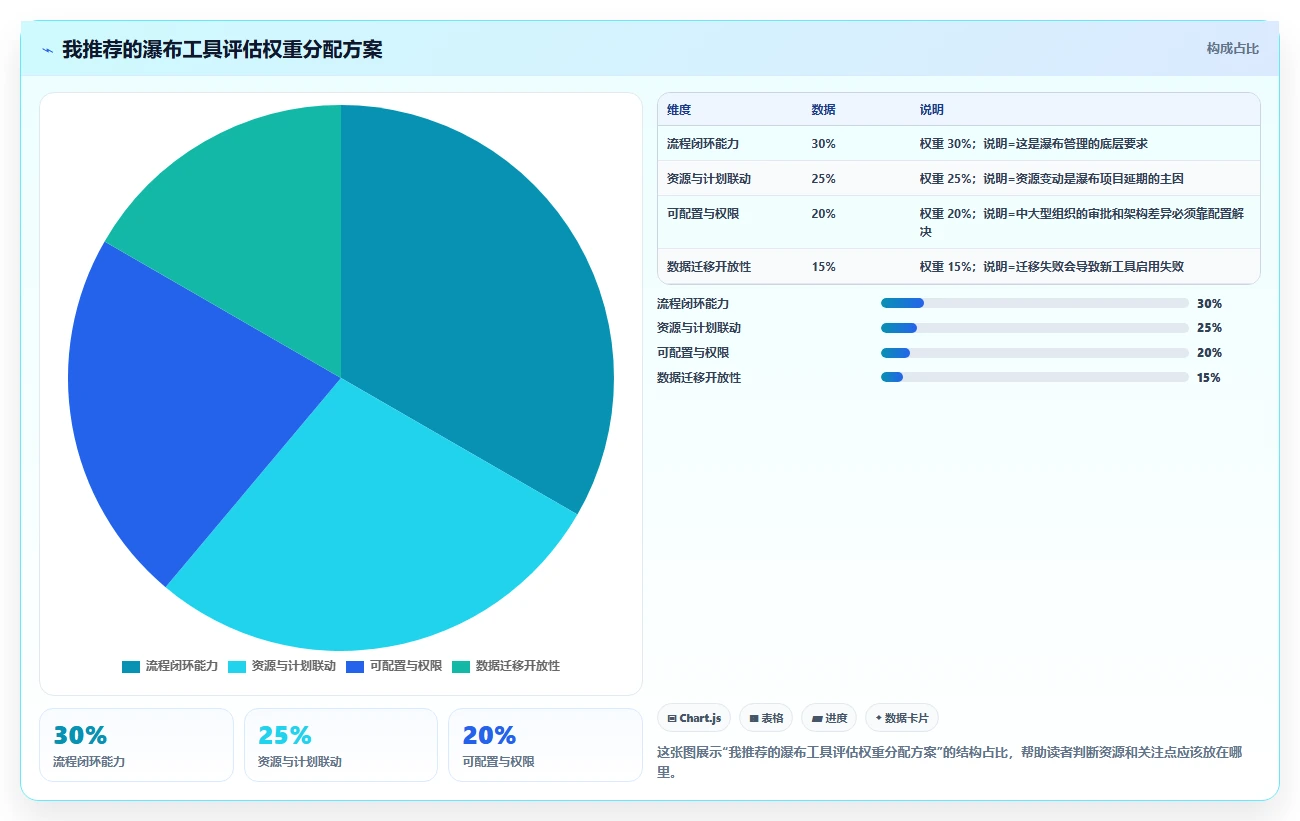
Task: Click table cell 可配置与权限
Action: [x=703, y=214]
